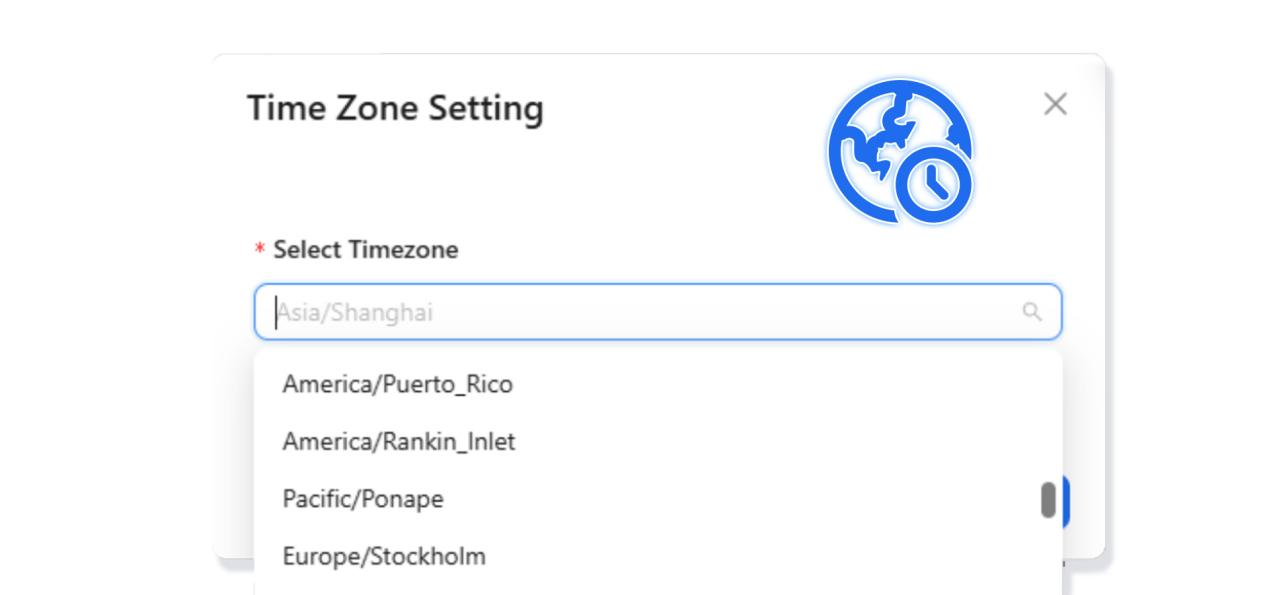Click the Asia/Shanghai placeholder text
1269x595 pixels.
coord(355,312)
